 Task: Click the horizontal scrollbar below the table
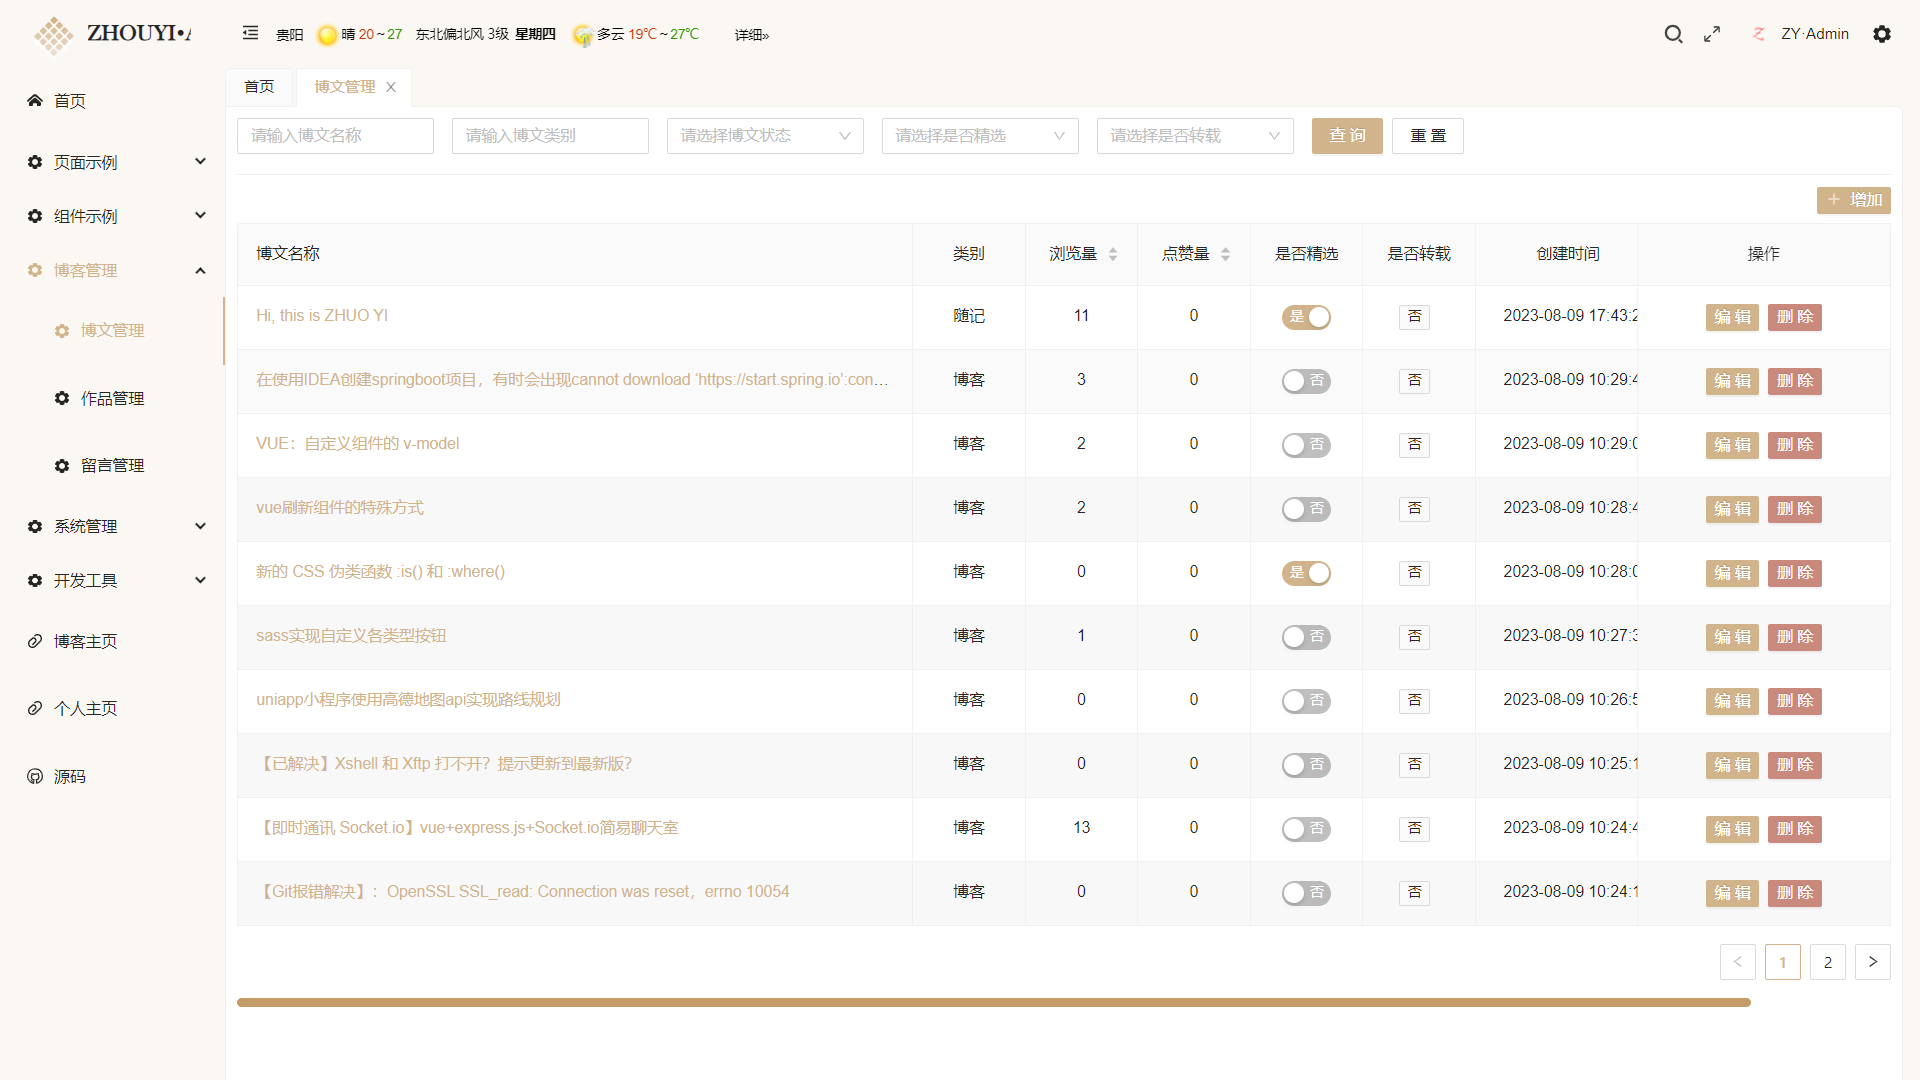993,1002
